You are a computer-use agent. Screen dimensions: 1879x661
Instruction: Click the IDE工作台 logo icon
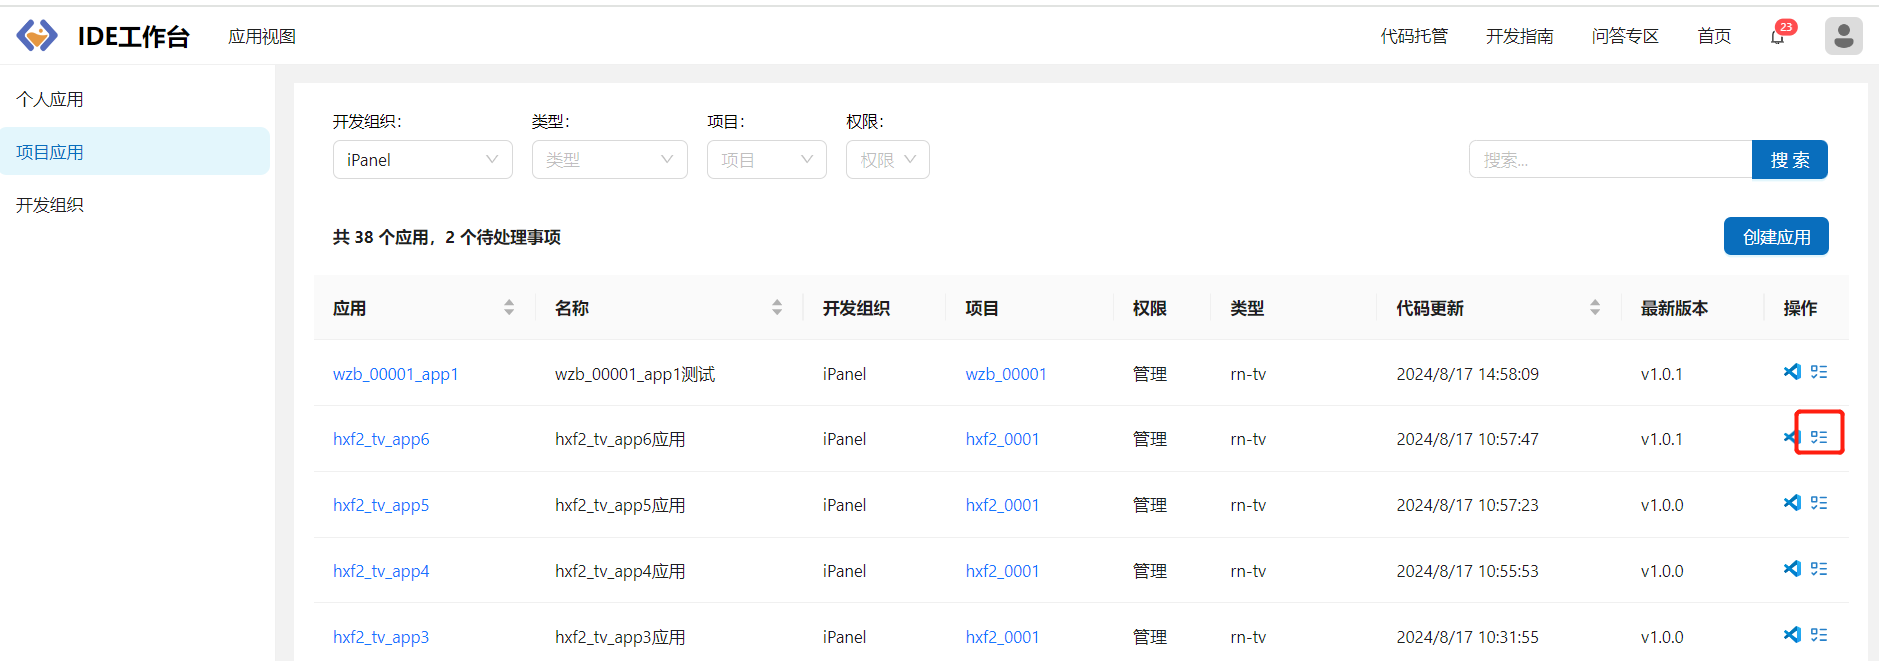(37, 36)
